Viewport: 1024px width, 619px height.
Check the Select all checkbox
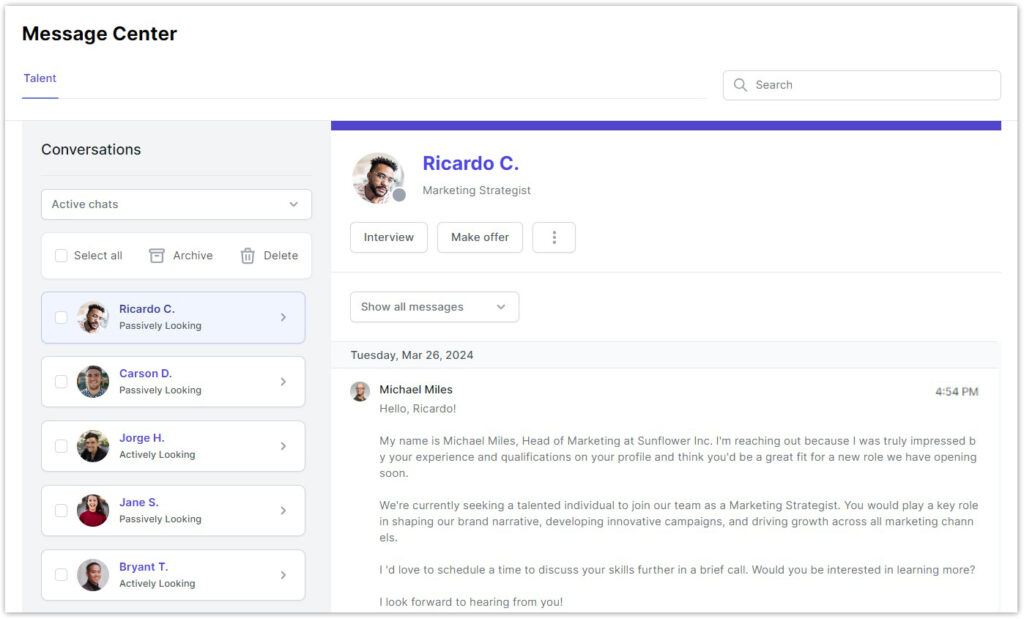(61, 256)
